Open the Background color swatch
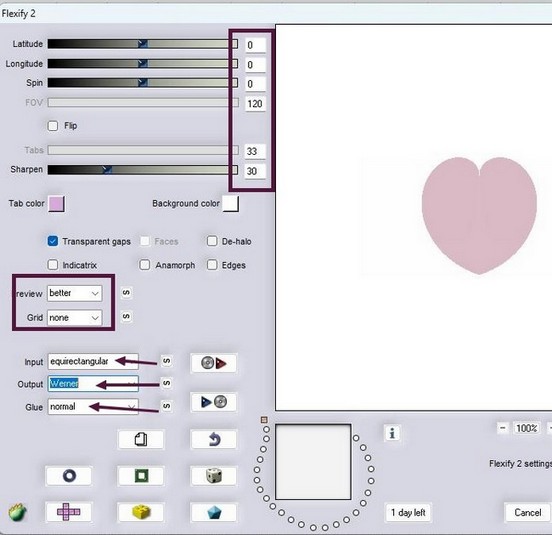 231,204
